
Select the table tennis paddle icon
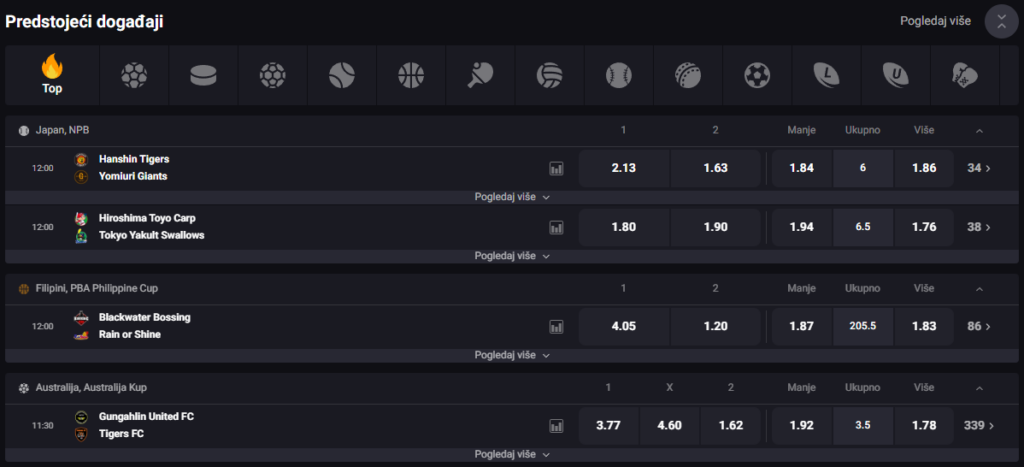click(x=480, y=76)
